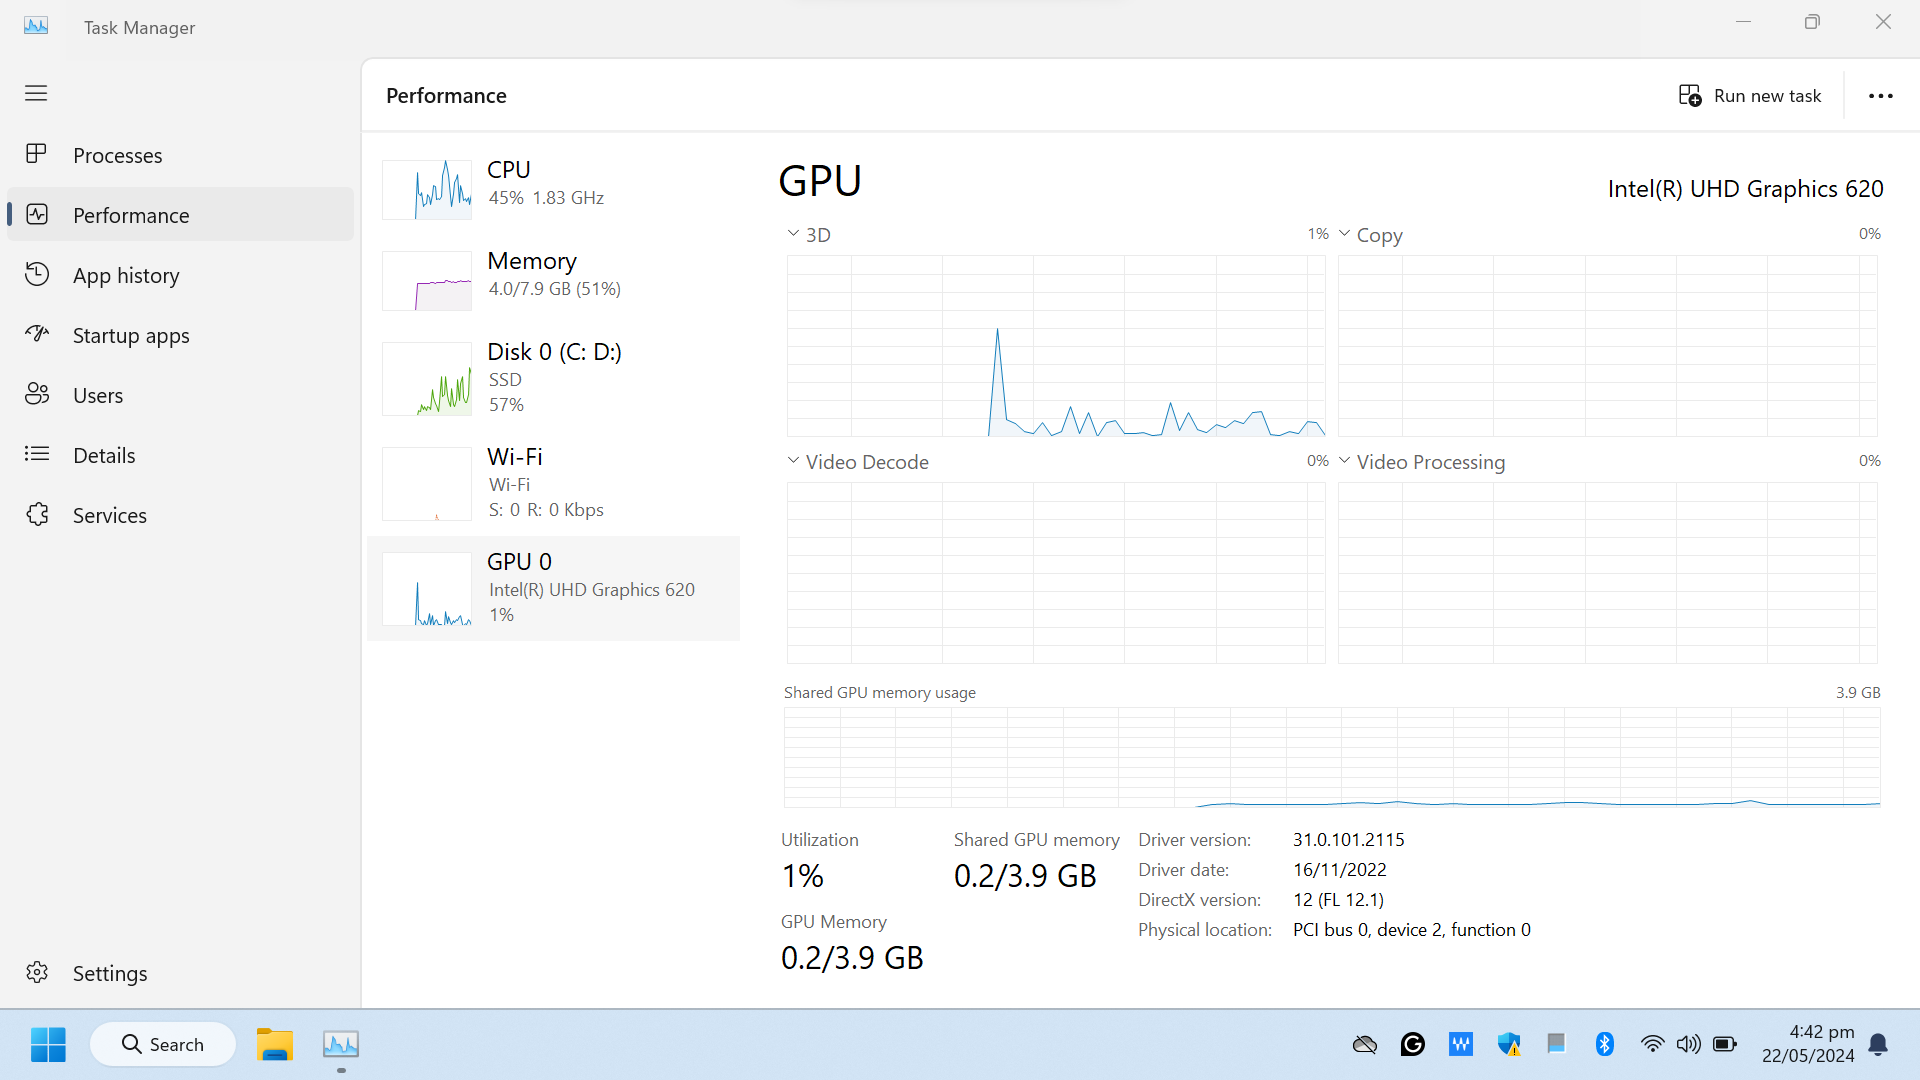Click the Settings gear icon
1920x1080 pixels.
36,972
